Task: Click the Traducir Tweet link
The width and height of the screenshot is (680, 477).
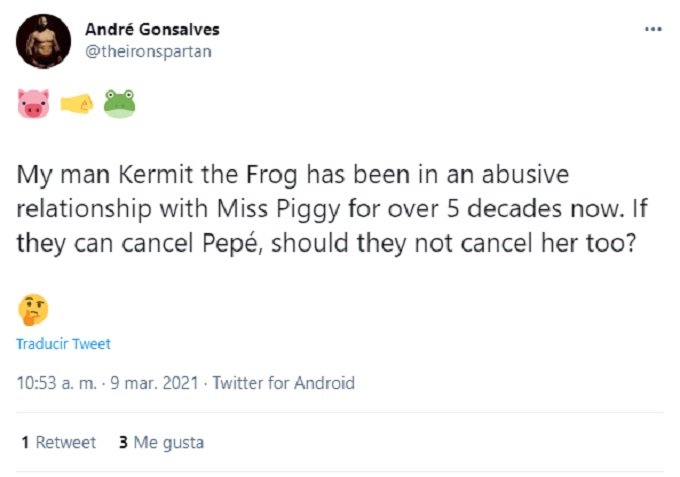Action: [63, 344]
